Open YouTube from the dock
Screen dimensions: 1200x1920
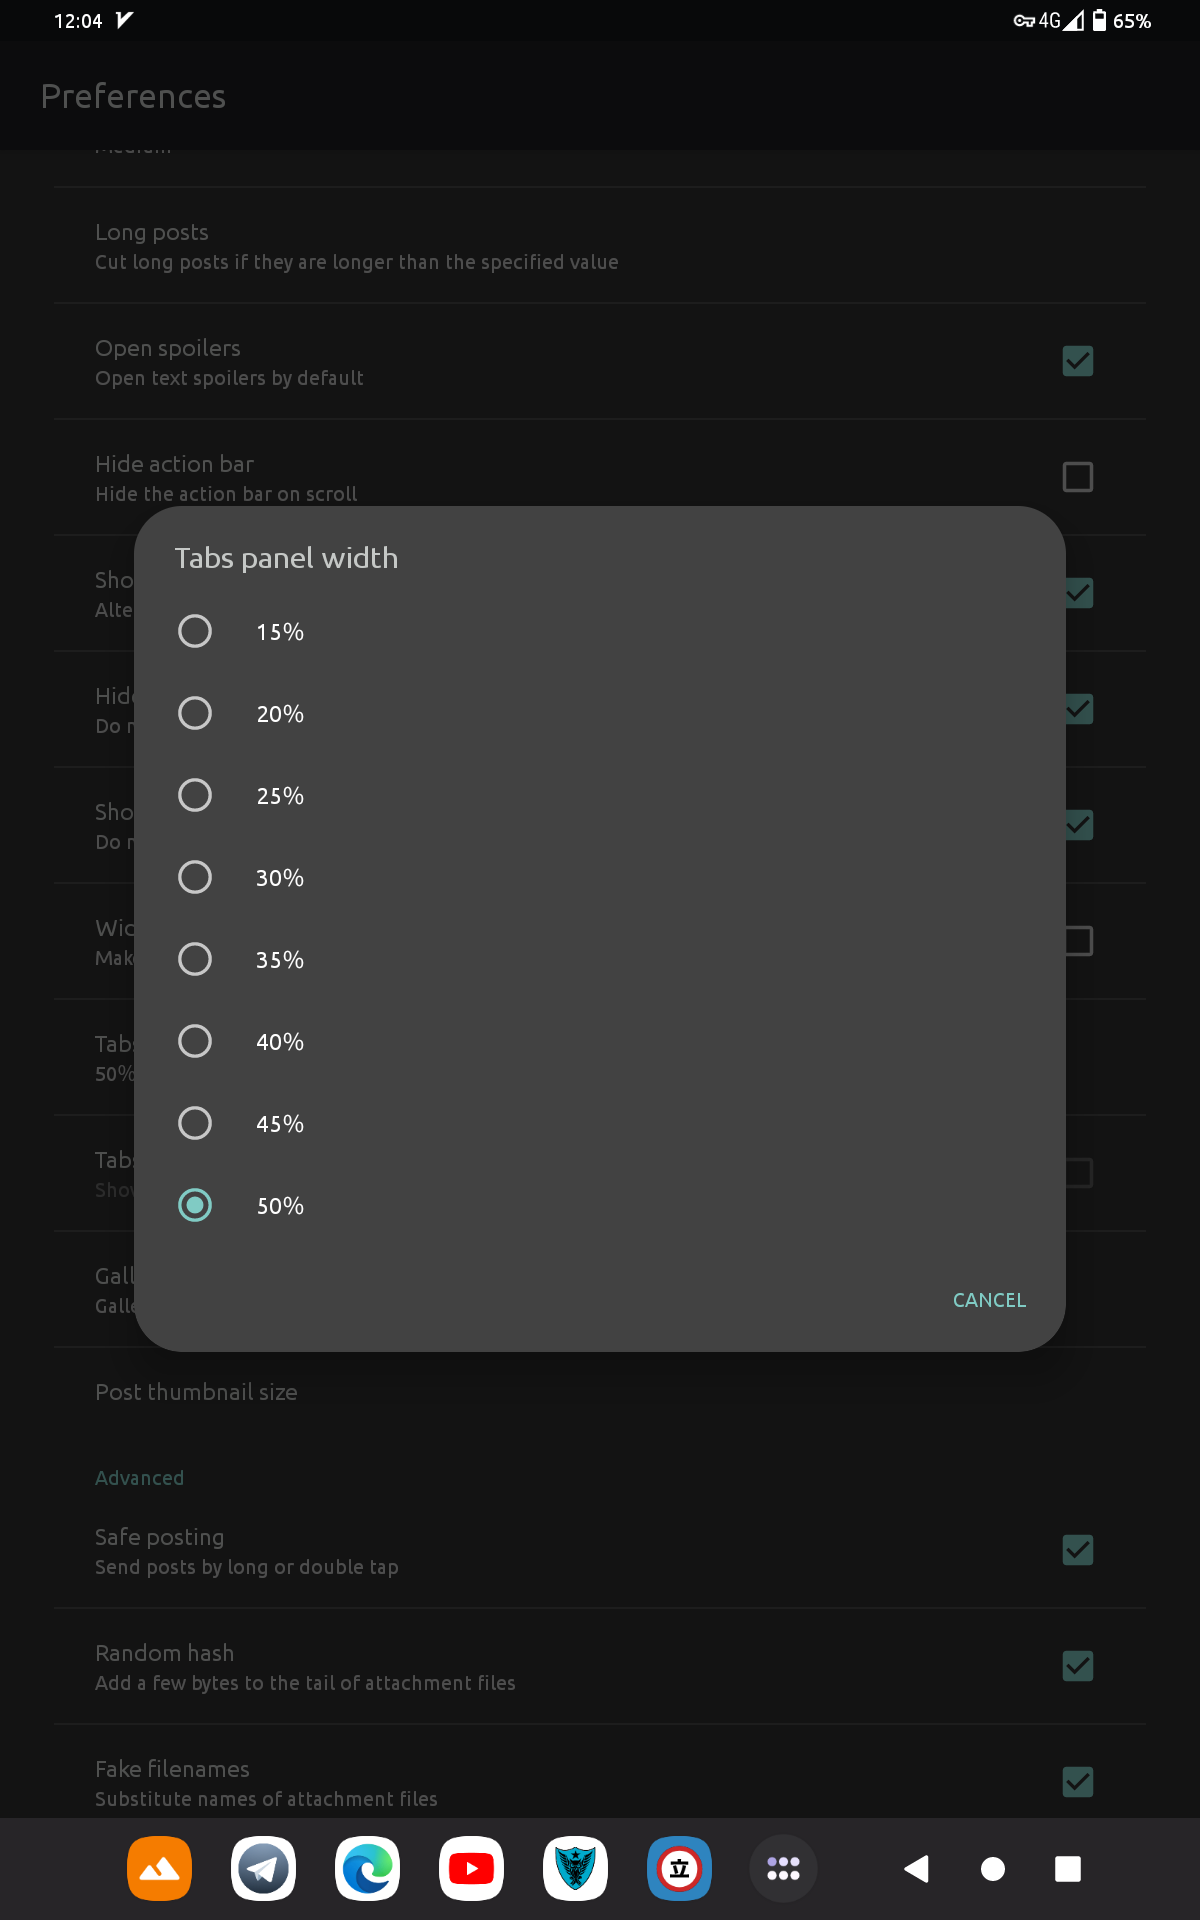[x=471, y=1869]
